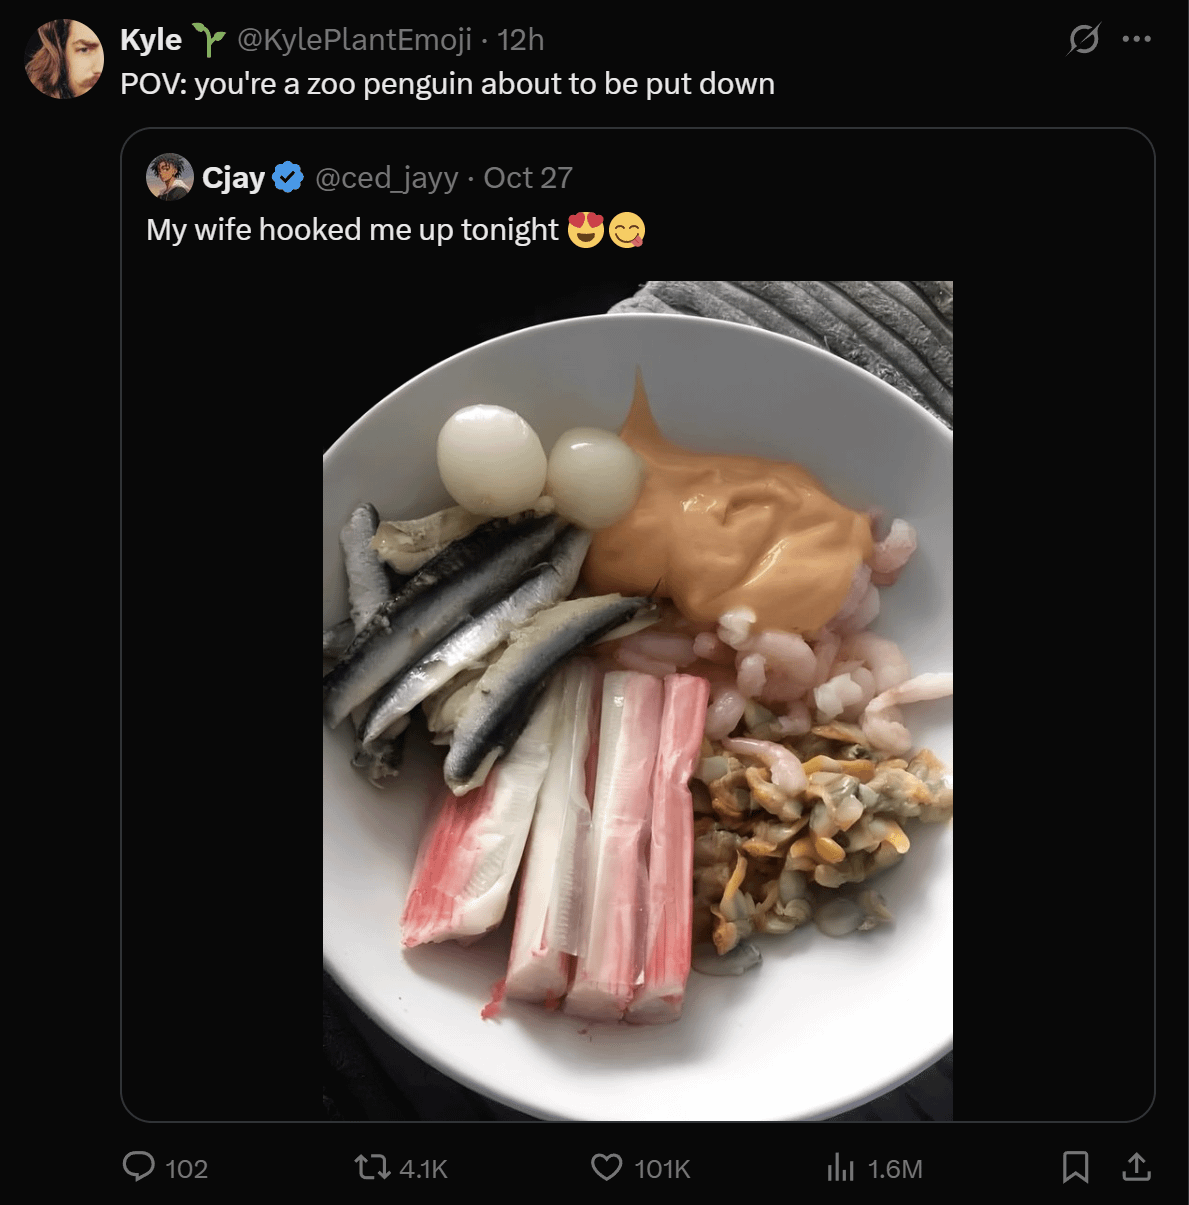Open the seafood plate photo

pos(637,700)
